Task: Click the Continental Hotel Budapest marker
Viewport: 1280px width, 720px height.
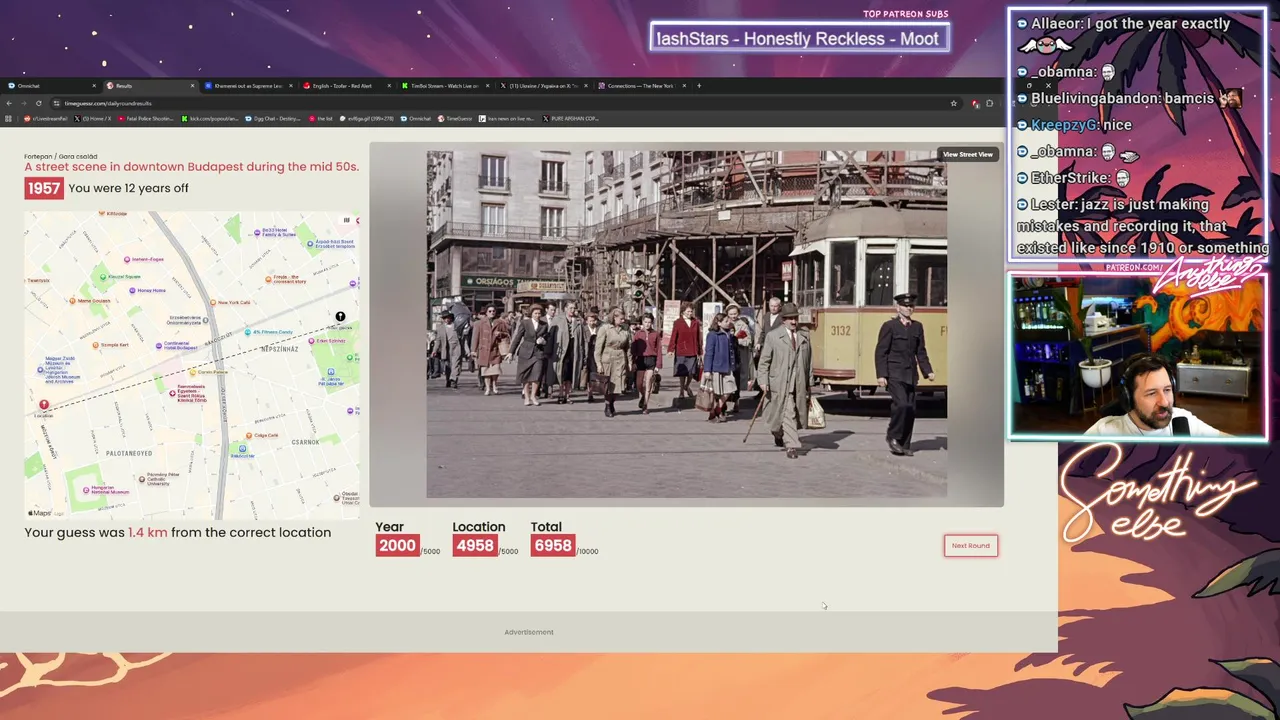Action: (157, 344)
